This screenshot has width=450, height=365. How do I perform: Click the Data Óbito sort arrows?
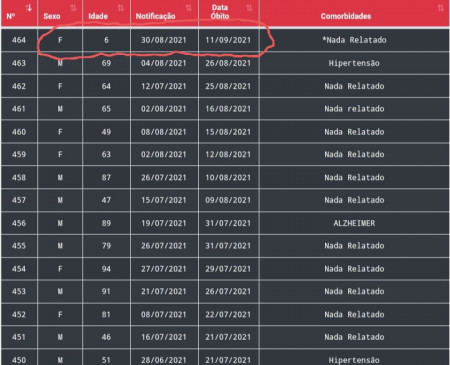(249, 8)
